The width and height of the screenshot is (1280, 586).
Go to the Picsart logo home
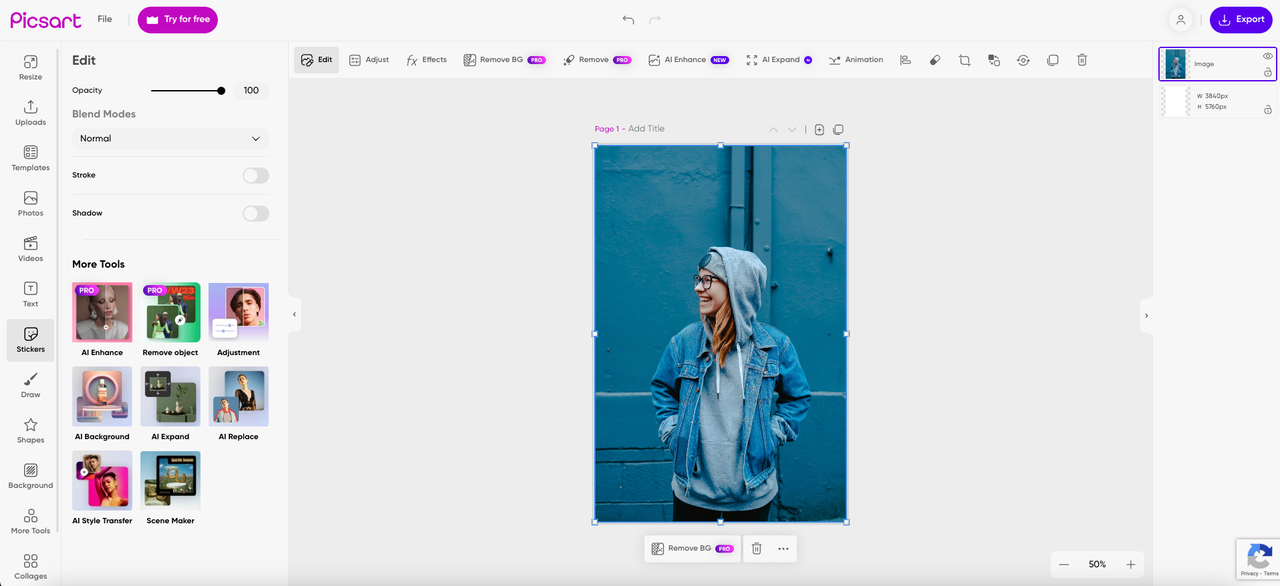coord(46,20)
